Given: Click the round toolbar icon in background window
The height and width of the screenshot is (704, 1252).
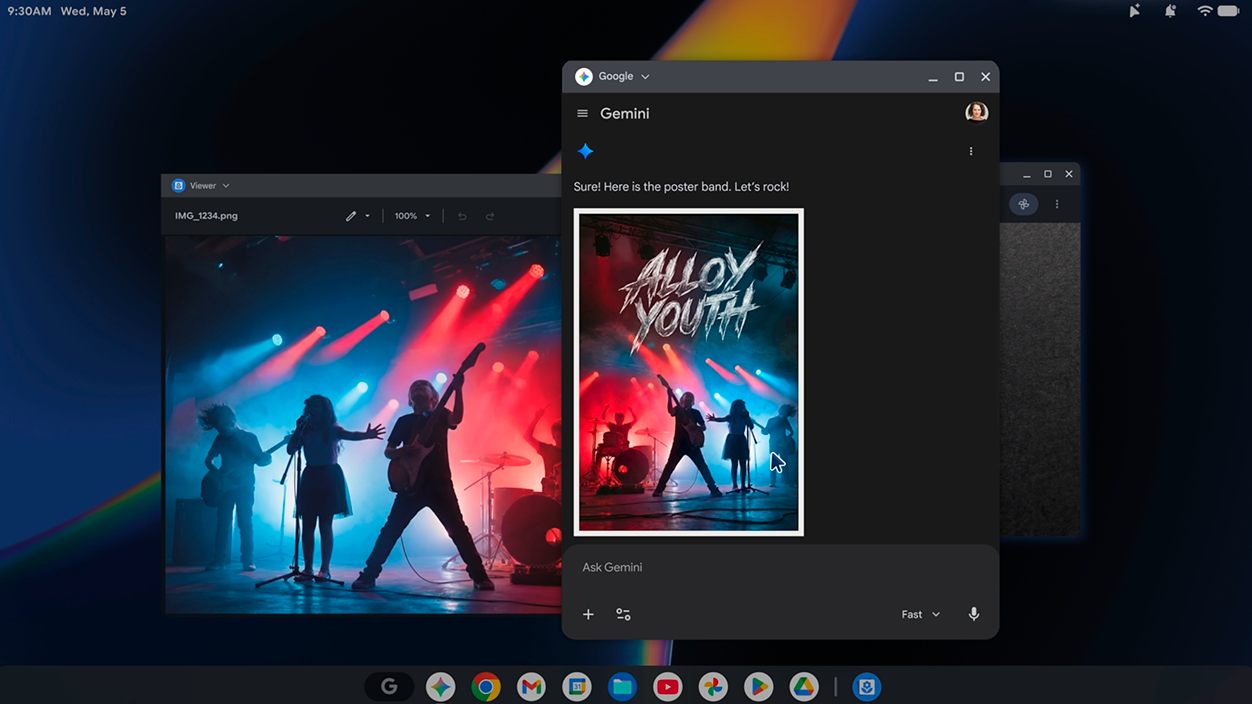Looking at the screenshot, I should tap(1023, 204).
